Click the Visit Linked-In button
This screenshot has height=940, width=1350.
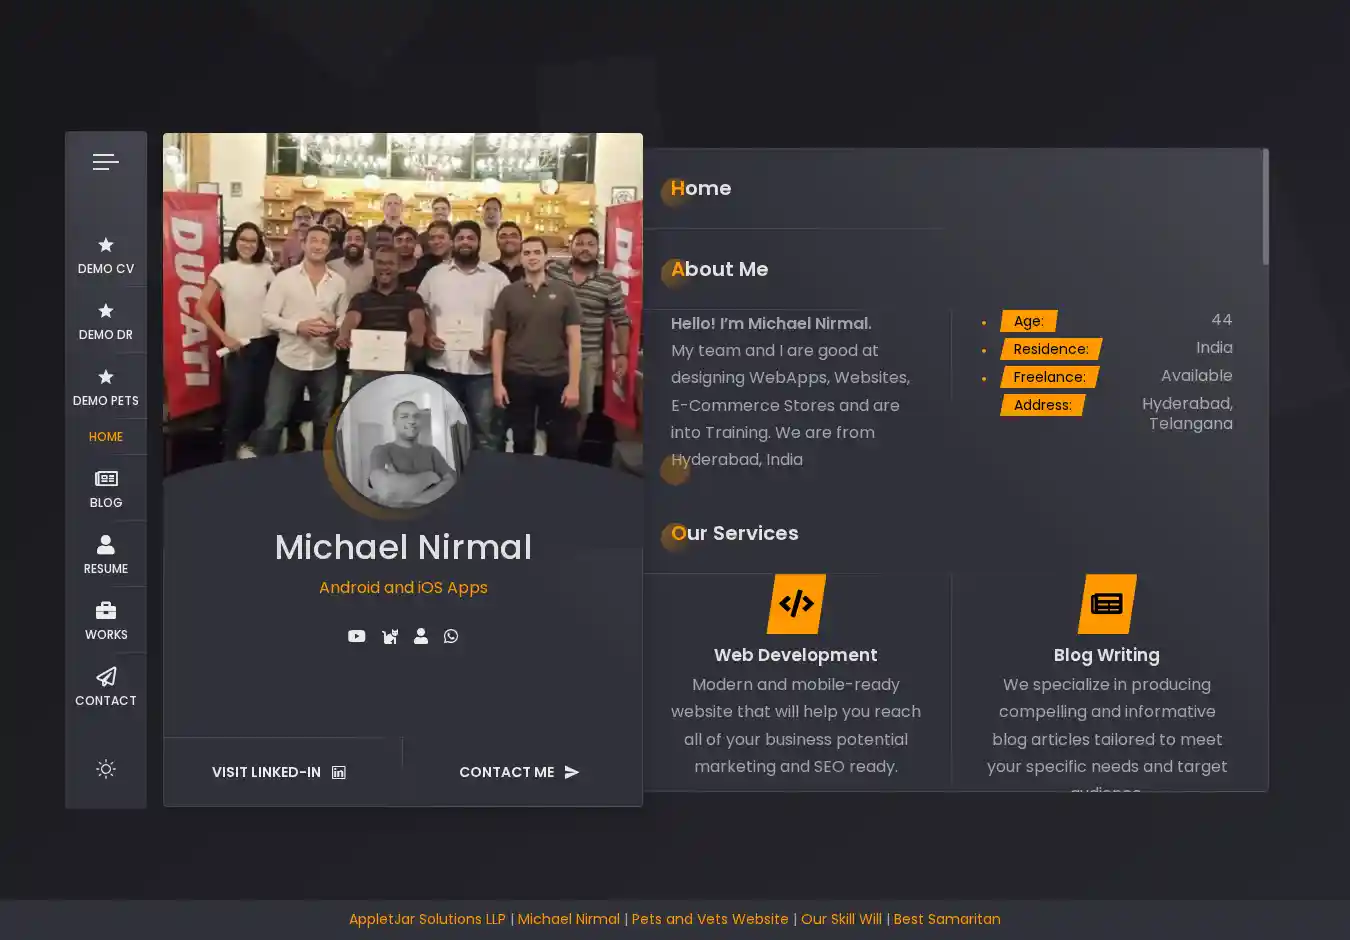[x=279, y=772]
